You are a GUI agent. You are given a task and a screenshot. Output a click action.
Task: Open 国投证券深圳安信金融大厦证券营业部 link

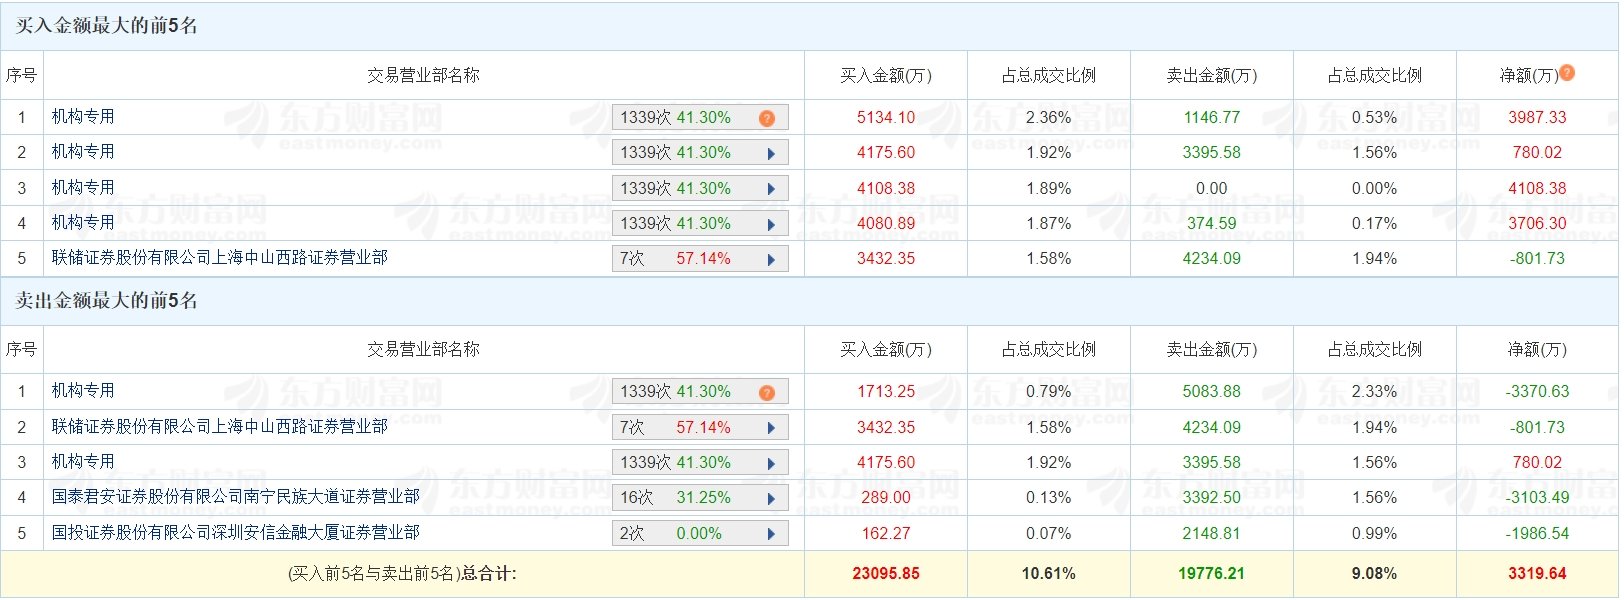[236, 533]
